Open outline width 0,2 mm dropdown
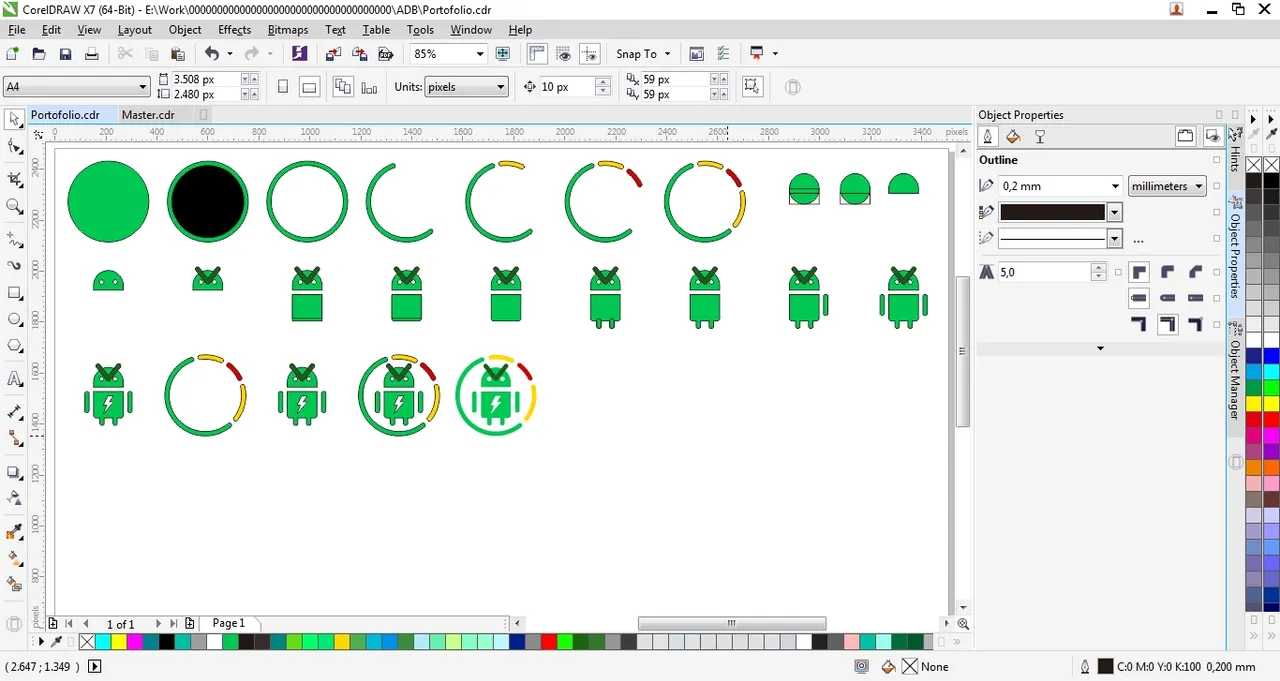1280x681 pixels. click(1115, 186)
